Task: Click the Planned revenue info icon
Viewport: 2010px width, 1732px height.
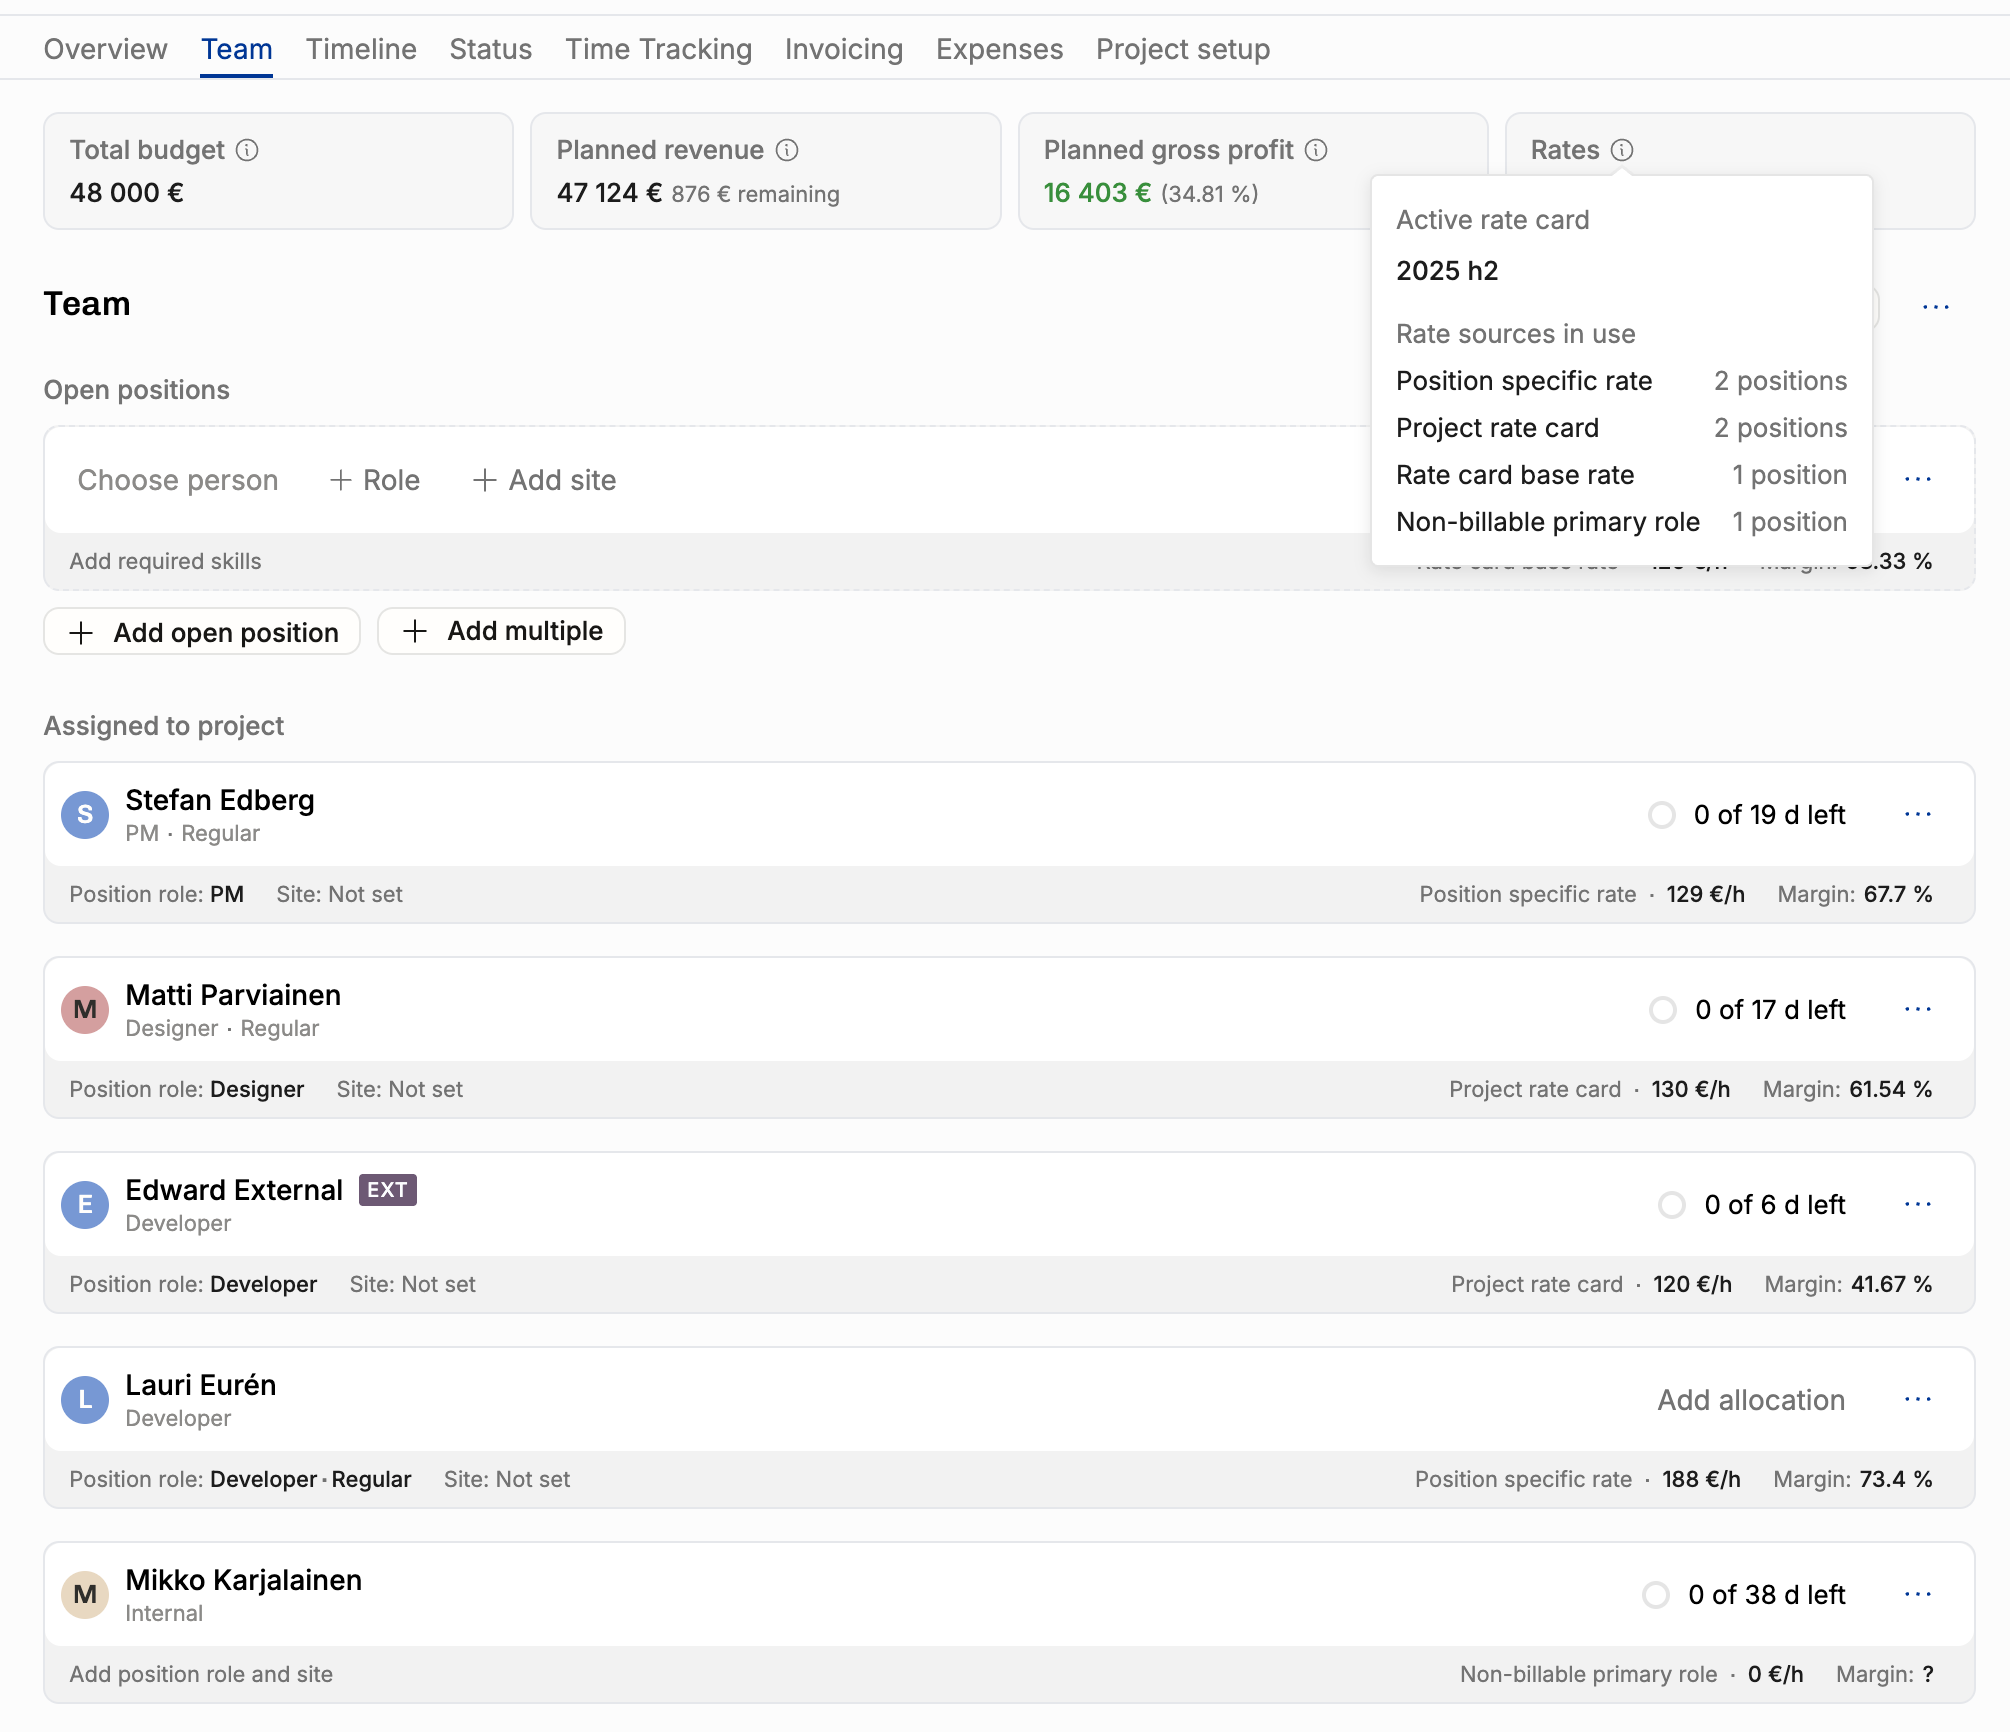Action: pyautogui.click(x=787, y=150)
